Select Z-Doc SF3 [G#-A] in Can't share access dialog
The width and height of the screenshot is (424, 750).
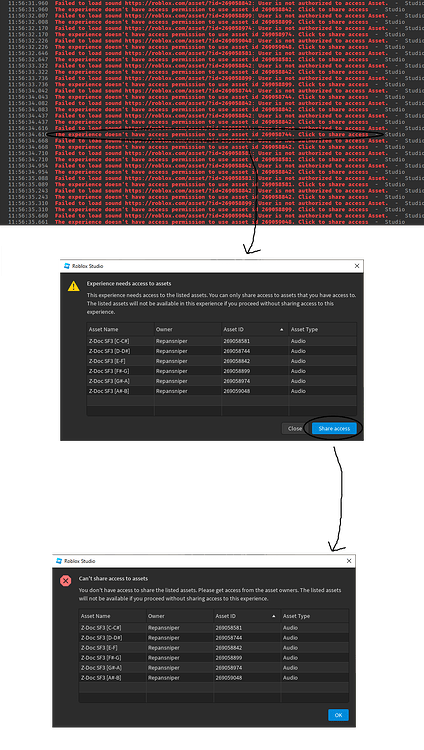point(101,668)
